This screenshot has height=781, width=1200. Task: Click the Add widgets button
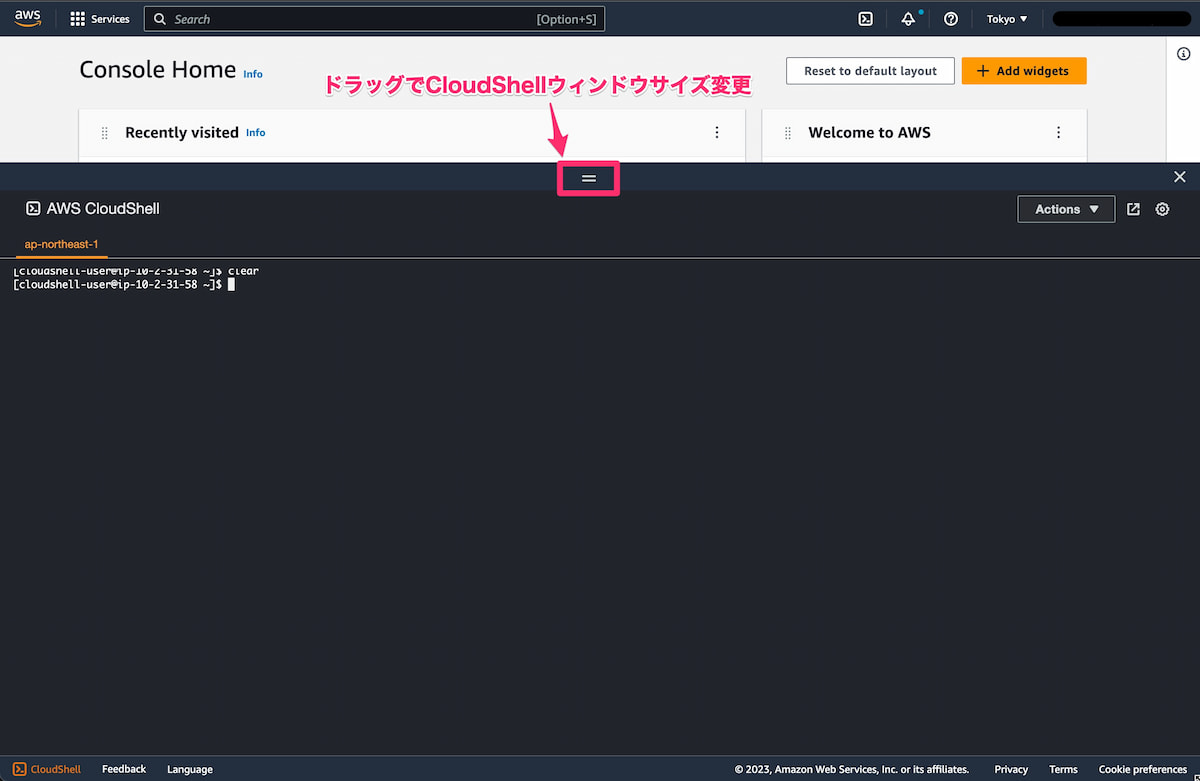(x=1024, y=71)
